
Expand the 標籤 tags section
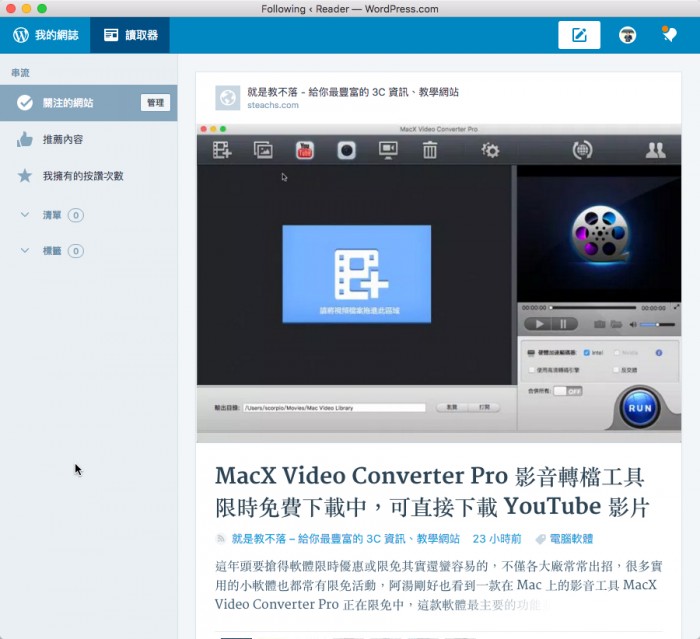tap(51, 251)
